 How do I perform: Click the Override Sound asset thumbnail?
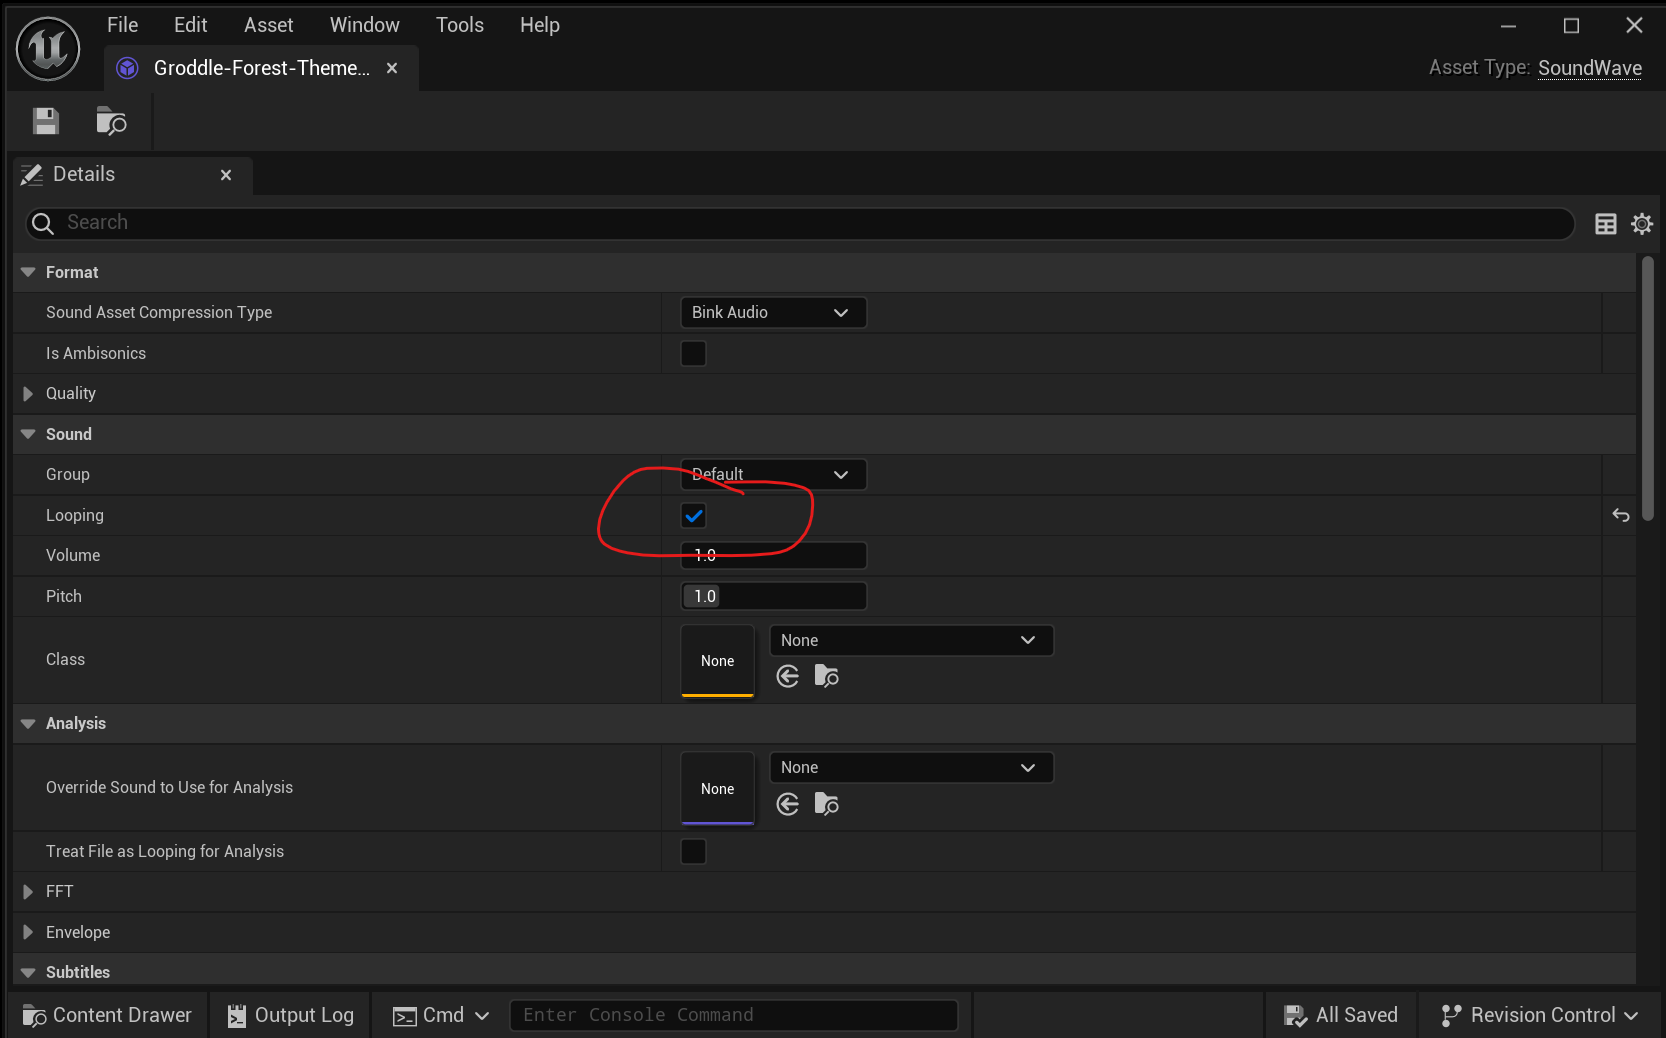[717, 788]
